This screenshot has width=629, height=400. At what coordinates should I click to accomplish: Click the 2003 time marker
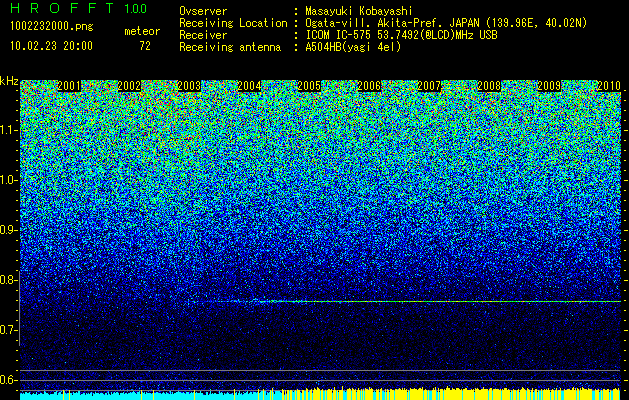(x=189, y=86)
